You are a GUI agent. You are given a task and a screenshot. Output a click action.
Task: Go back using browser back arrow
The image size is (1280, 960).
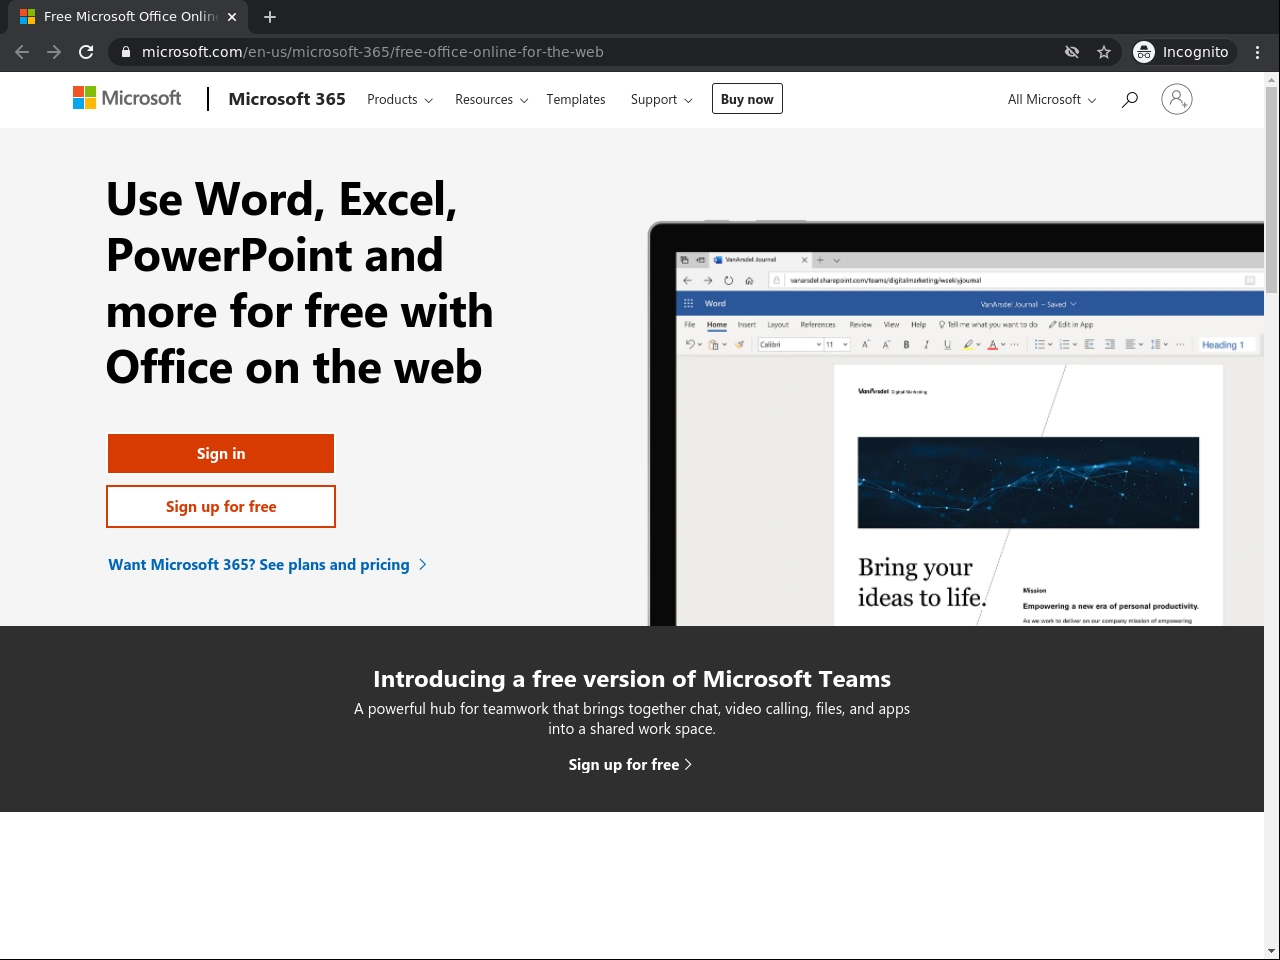tap(22, 52)
